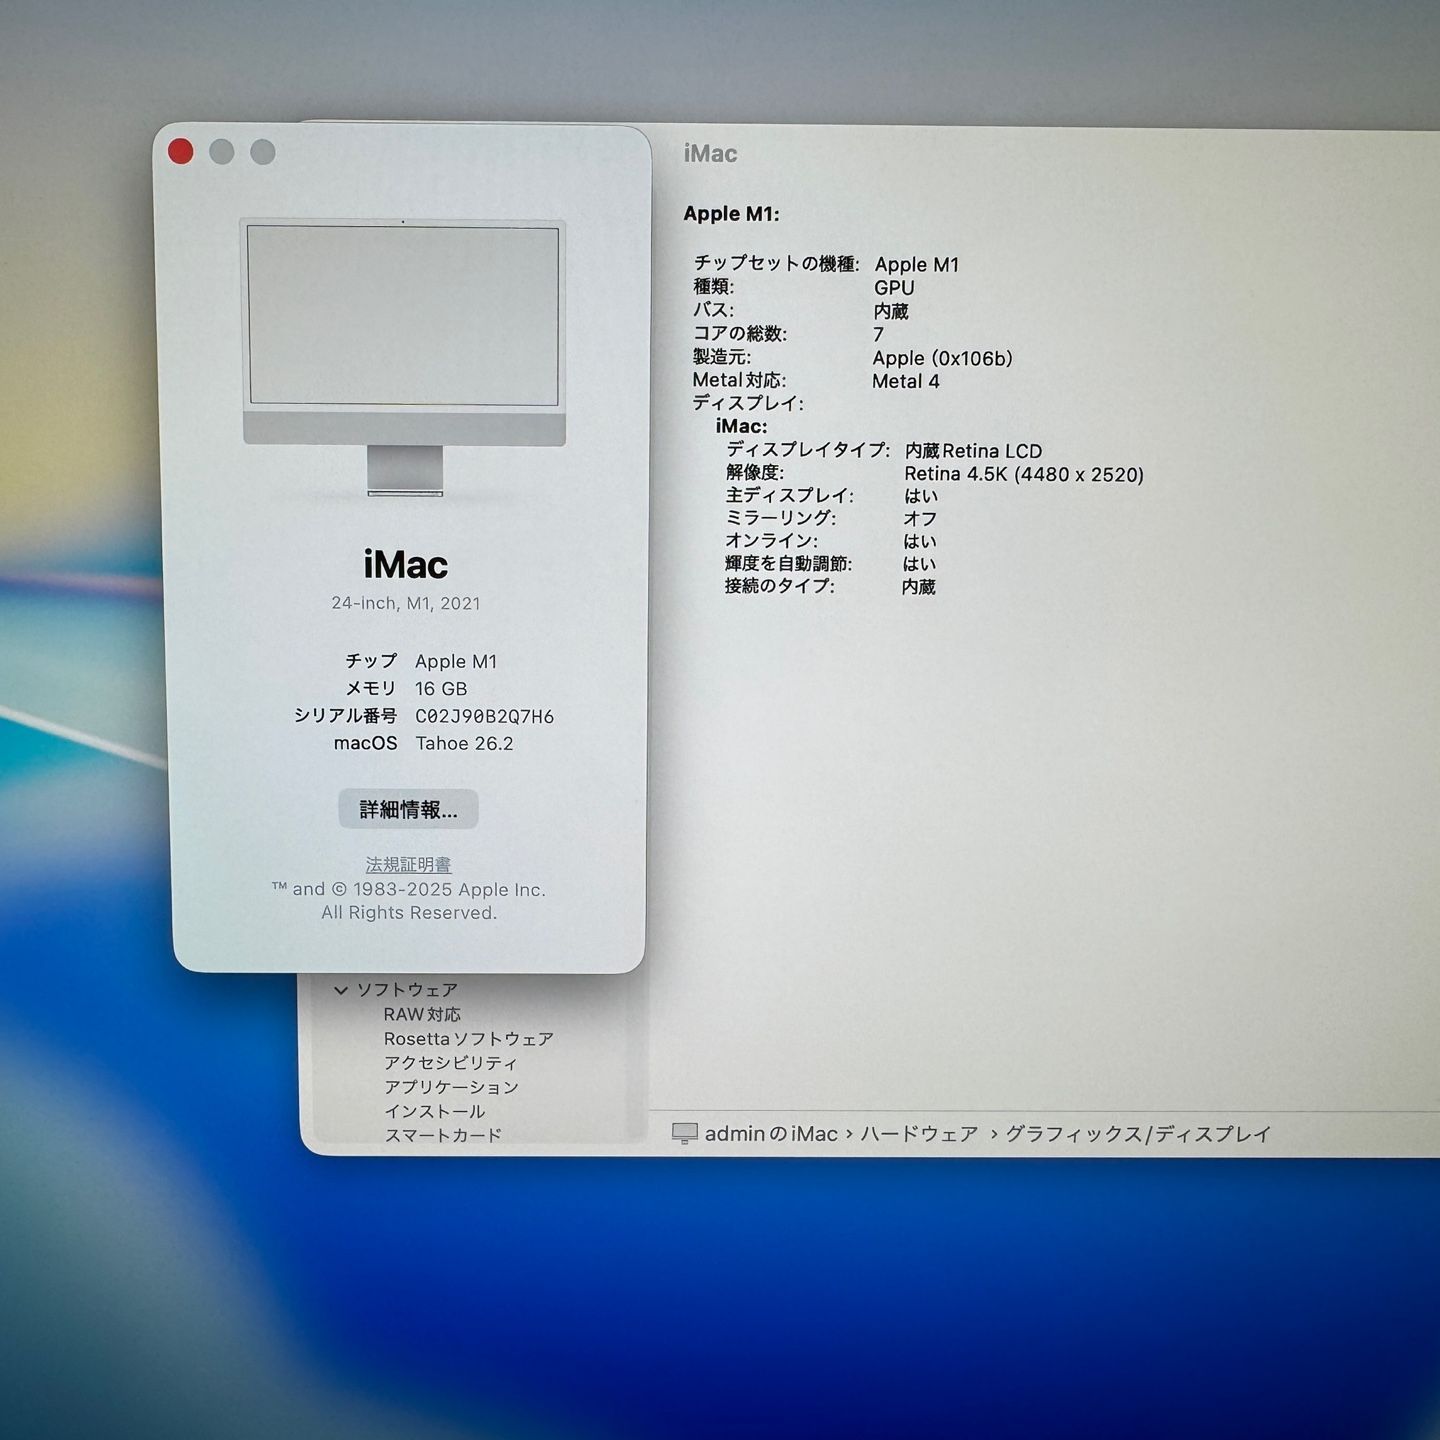Select the コアの総数 value 7
1440x1440 pixels.
pos(878,334)
